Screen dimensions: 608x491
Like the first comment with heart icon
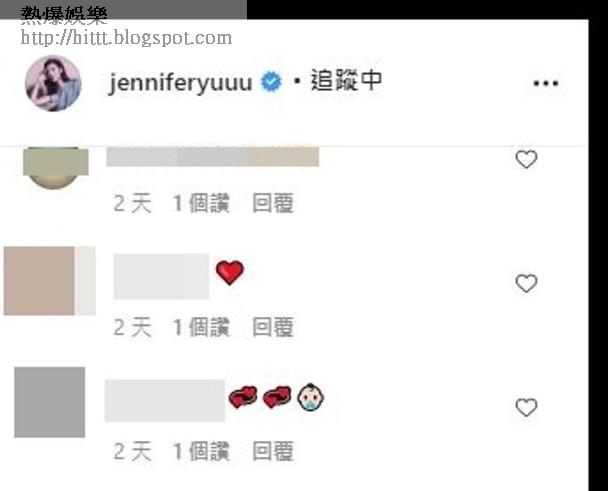526,159
